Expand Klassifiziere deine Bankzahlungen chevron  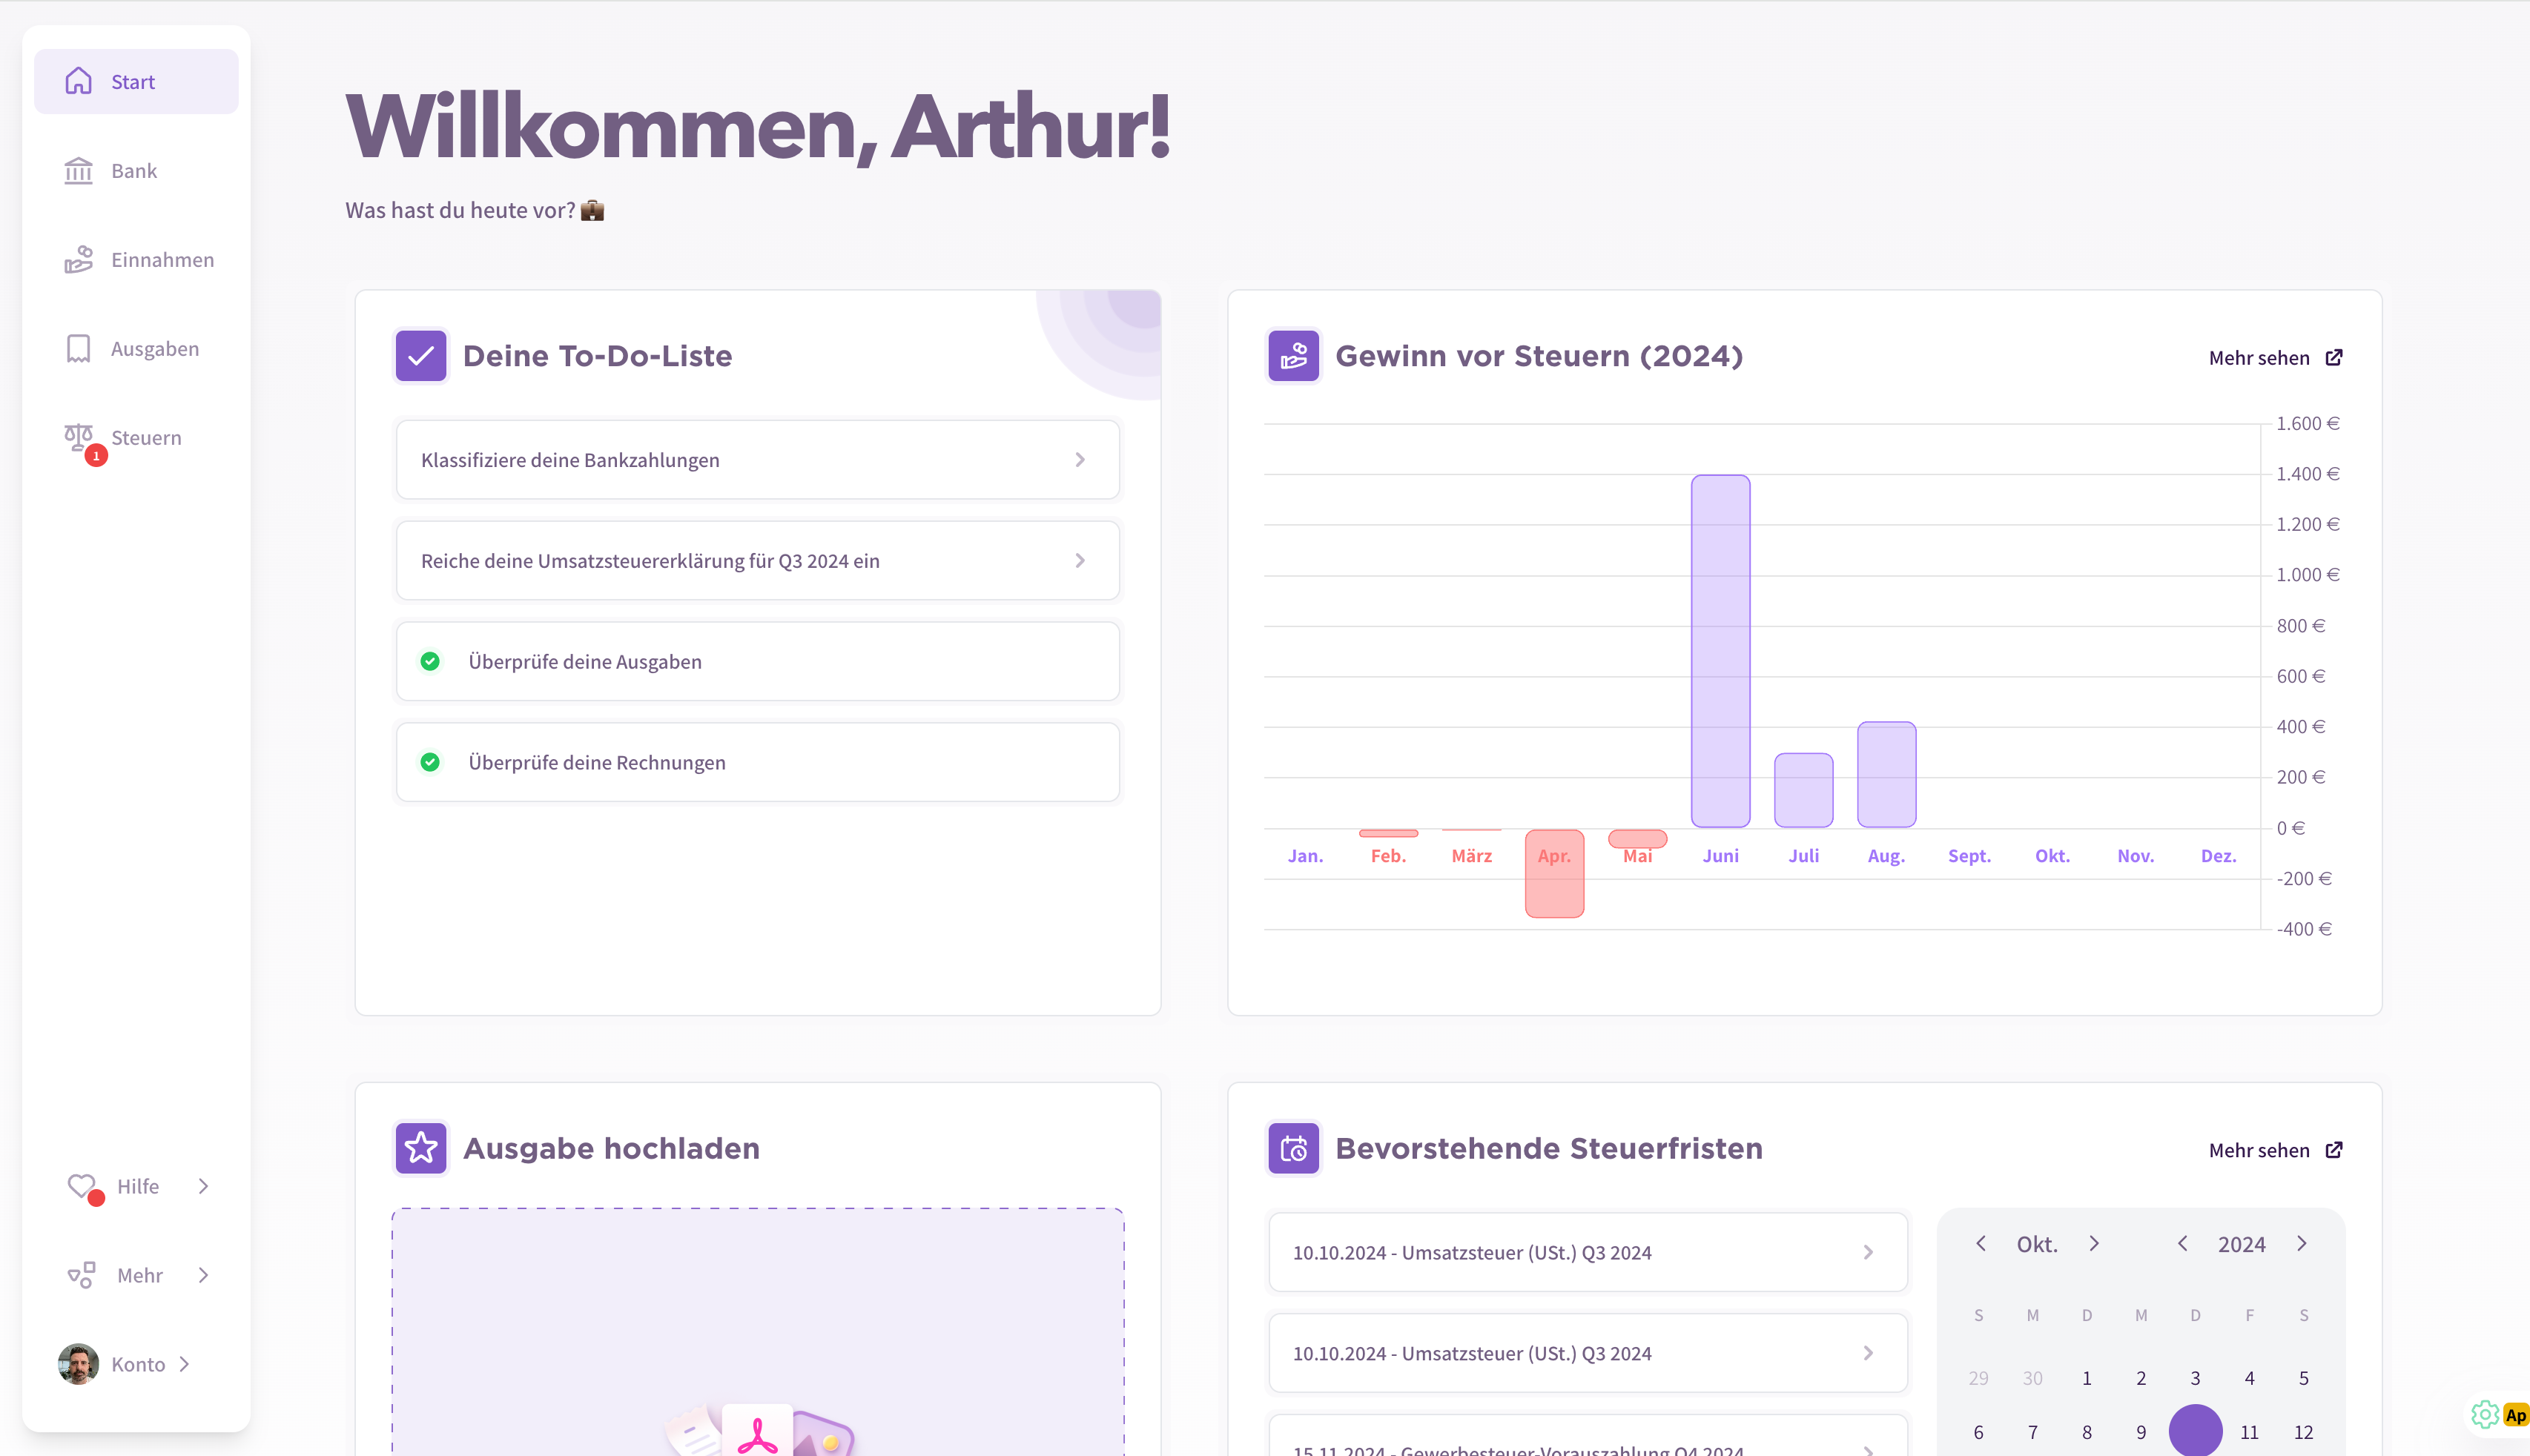click(x=1080, y=460)
